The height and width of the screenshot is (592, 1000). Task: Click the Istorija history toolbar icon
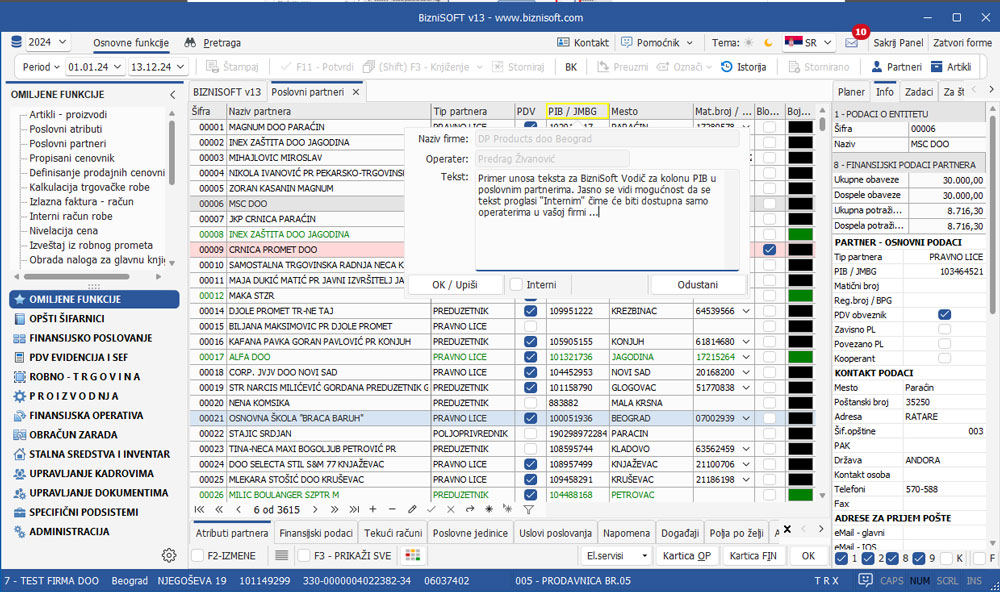coord(727,67)
